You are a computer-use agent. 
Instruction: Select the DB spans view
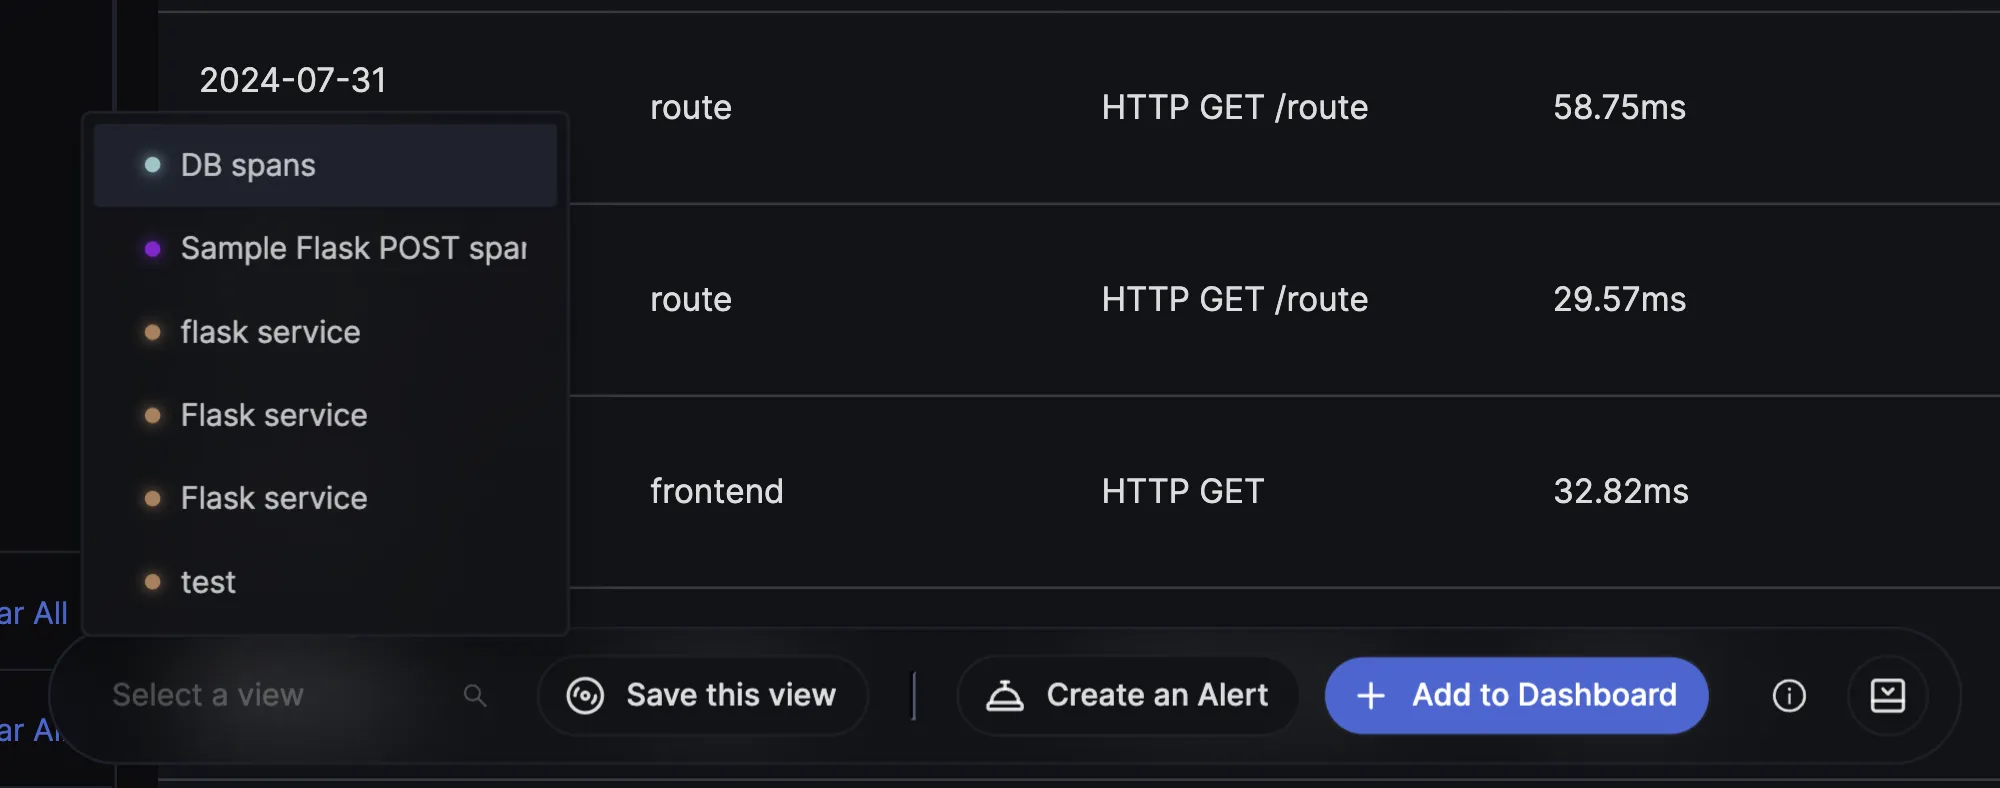pos(325,165)
